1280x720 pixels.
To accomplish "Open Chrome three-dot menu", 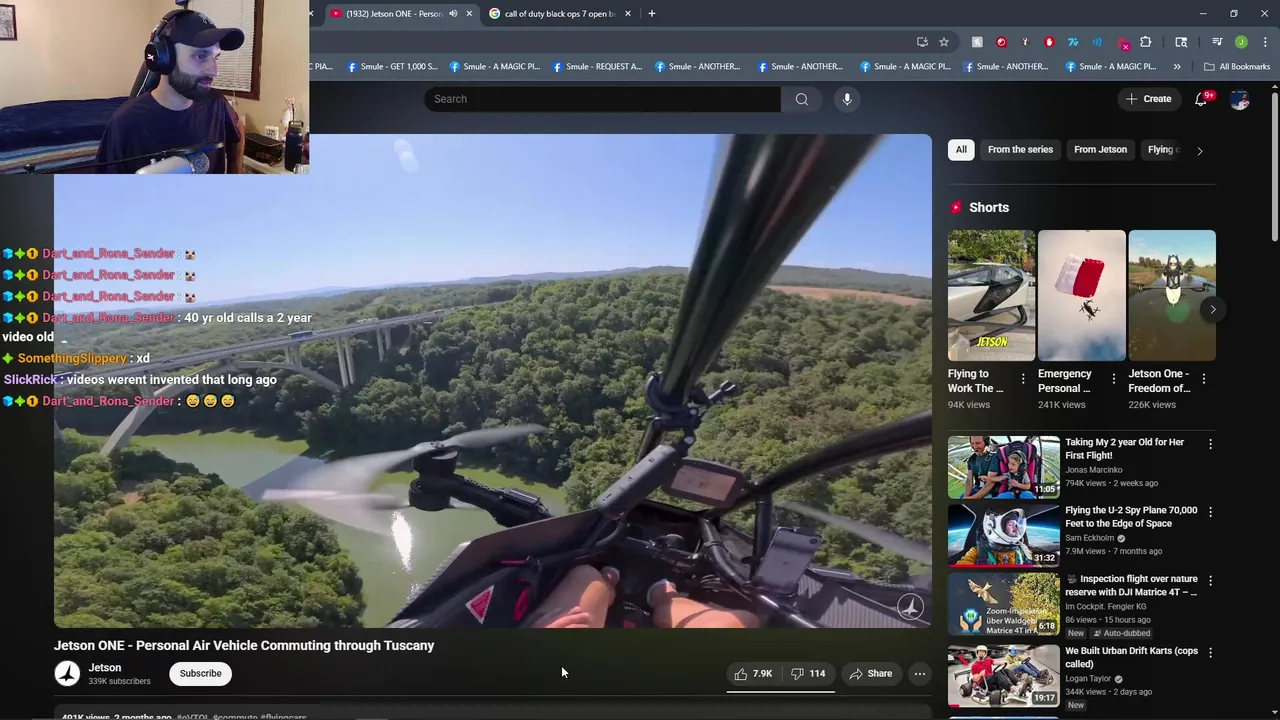I will pos(1265,42).
